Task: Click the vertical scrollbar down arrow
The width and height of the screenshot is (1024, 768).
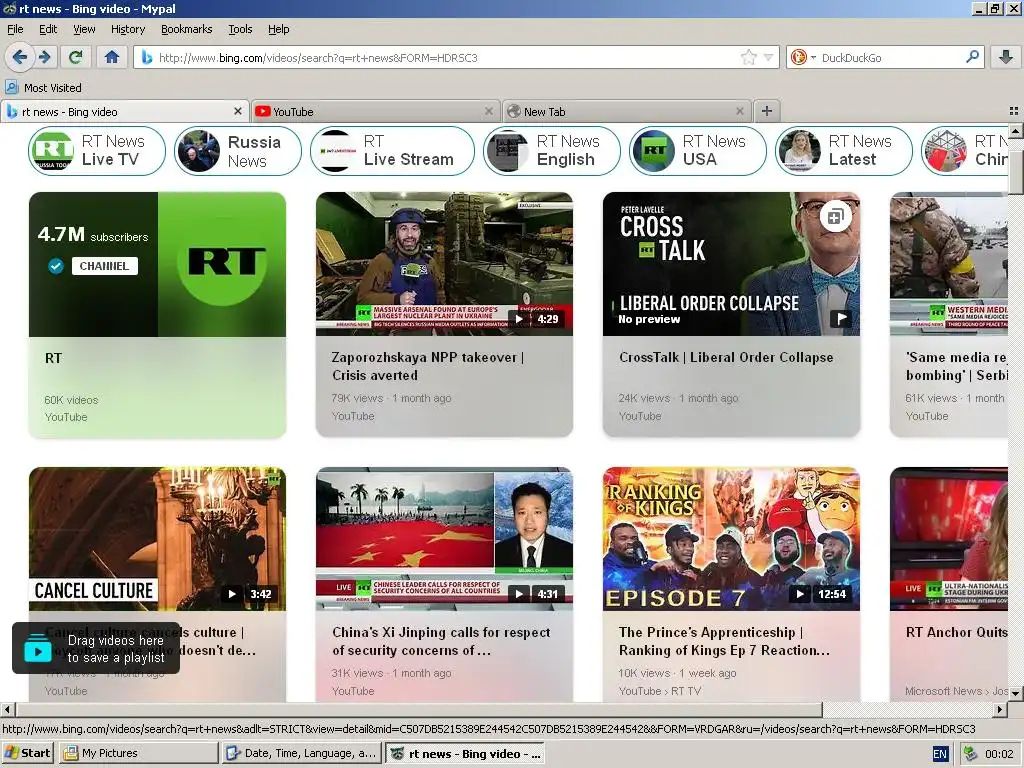Action: (1016, 692)
